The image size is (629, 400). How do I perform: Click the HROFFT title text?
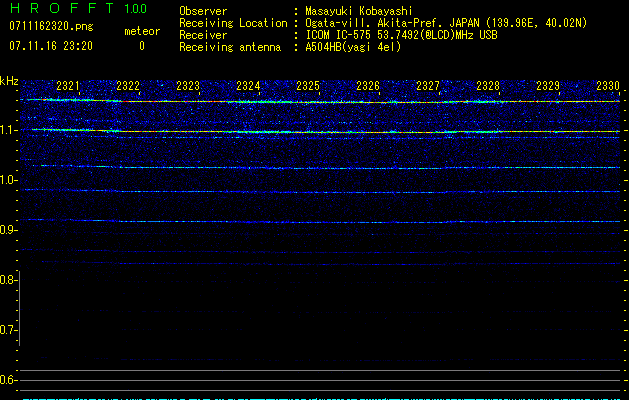(60, 9)
